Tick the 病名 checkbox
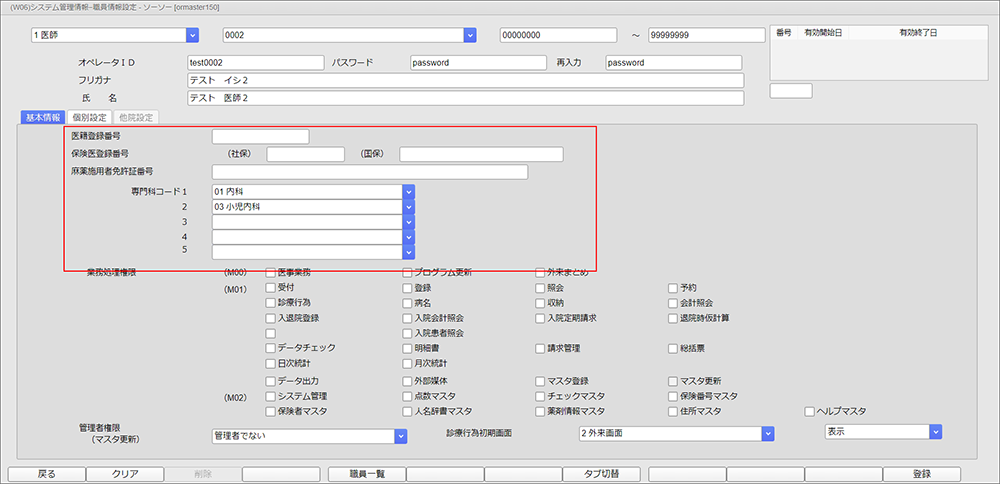Image resolution: width=1000 pixels, height=484 pixels. click(408, 304)
